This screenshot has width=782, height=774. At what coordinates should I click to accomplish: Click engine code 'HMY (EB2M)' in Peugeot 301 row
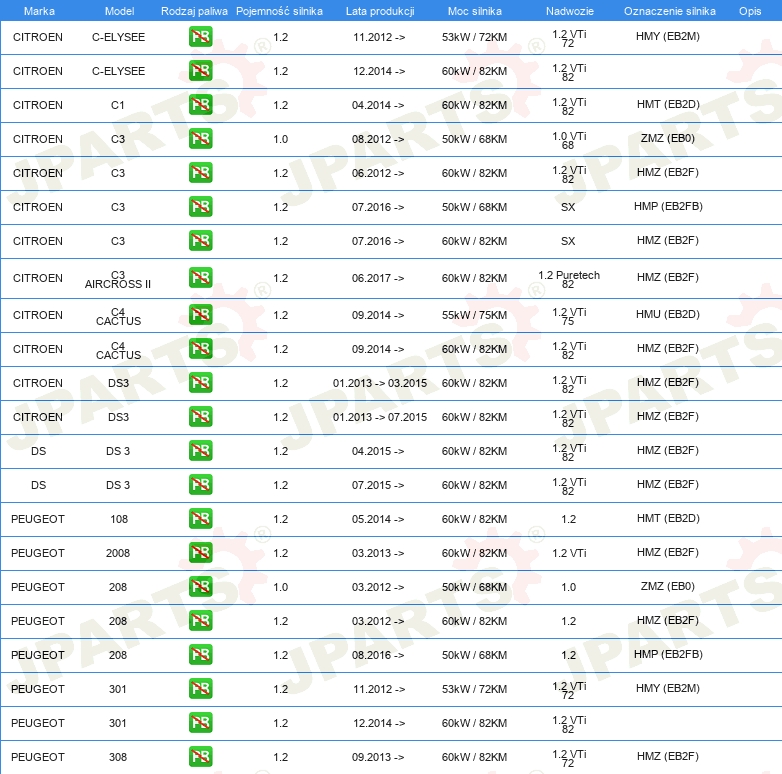[x=668, y=688]
